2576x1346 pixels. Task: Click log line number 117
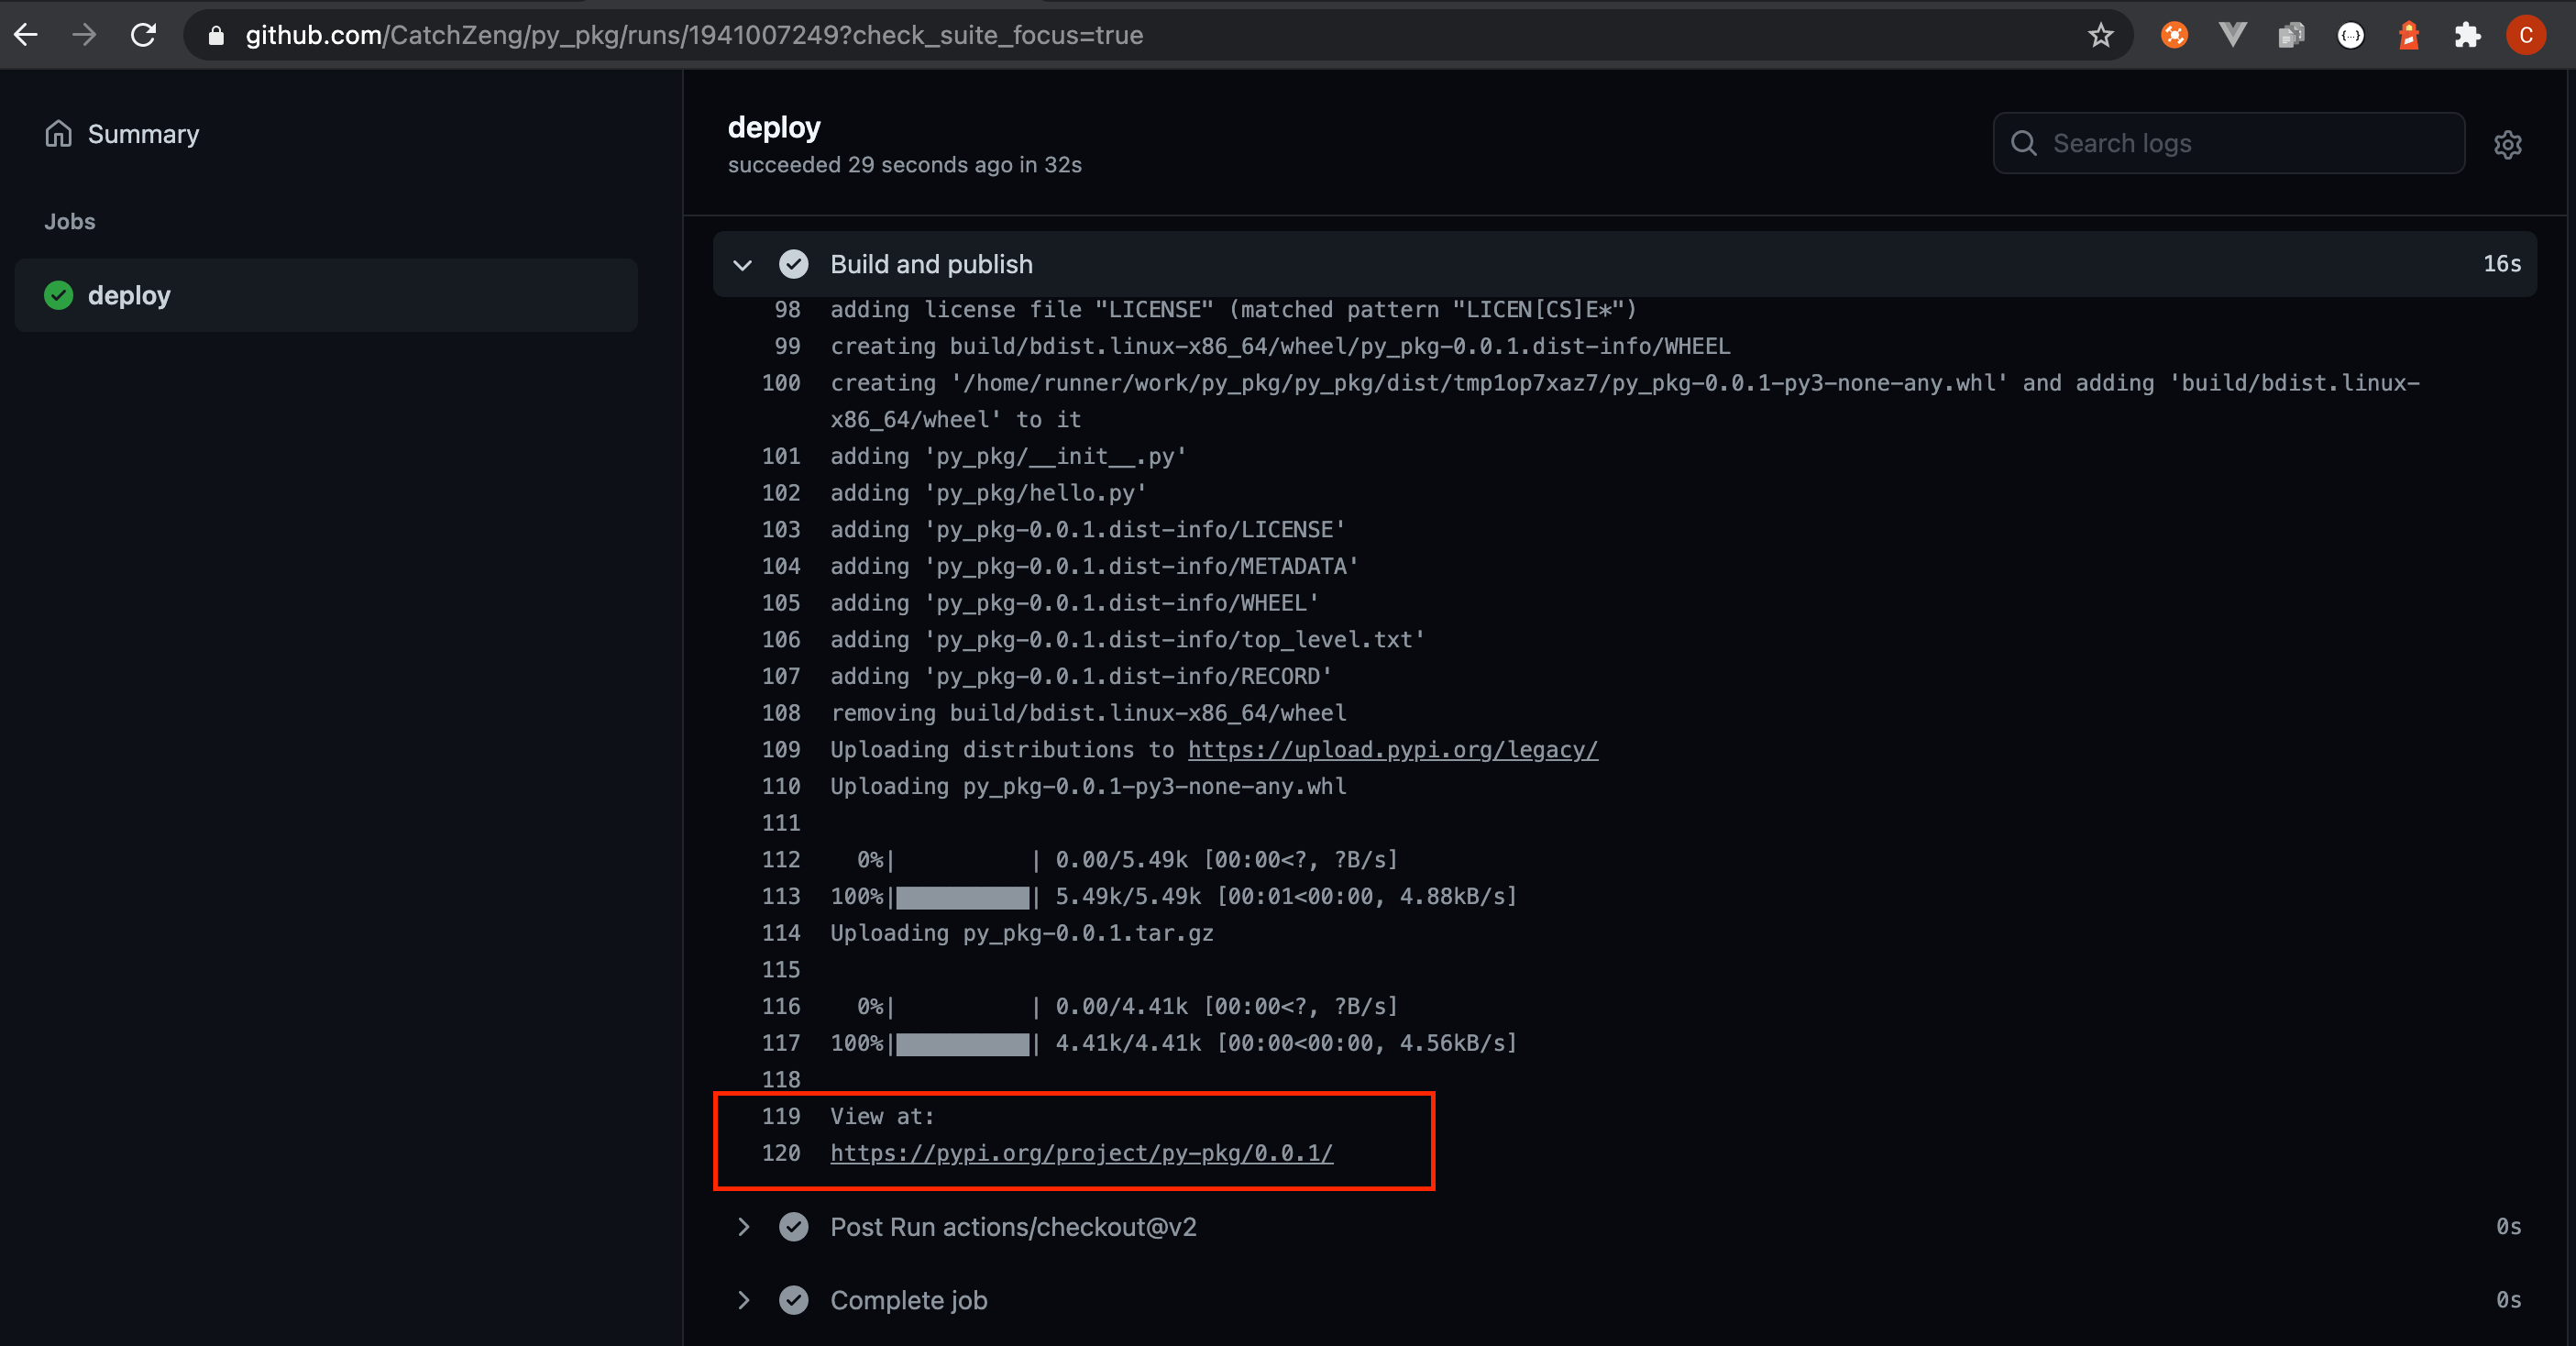[x=781, y=1042]
